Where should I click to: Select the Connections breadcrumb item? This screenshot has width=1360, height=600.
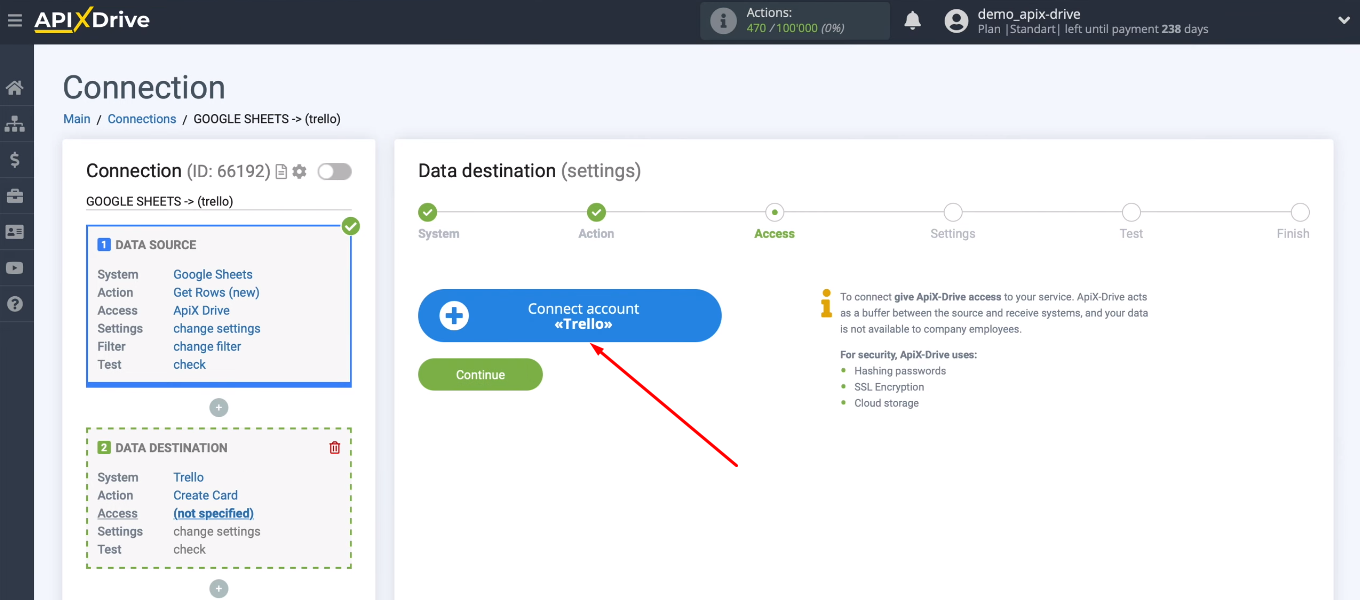pyautogui.click(x=142, y=118)
